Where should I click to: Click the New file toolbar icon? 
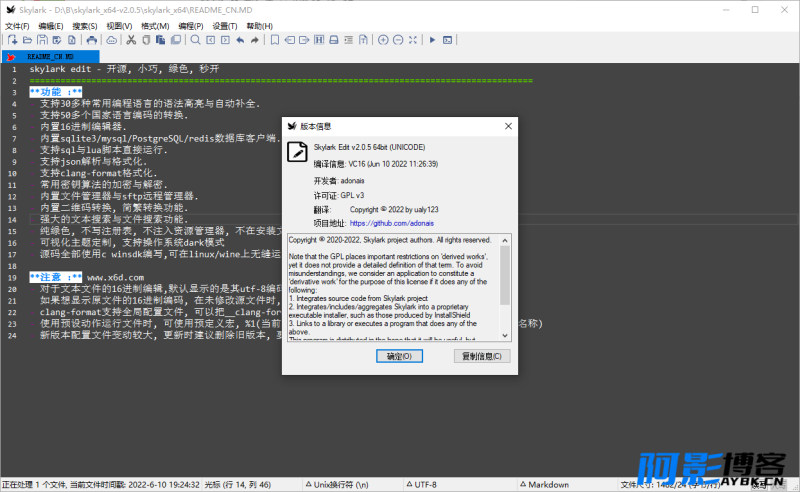(13, 40)
